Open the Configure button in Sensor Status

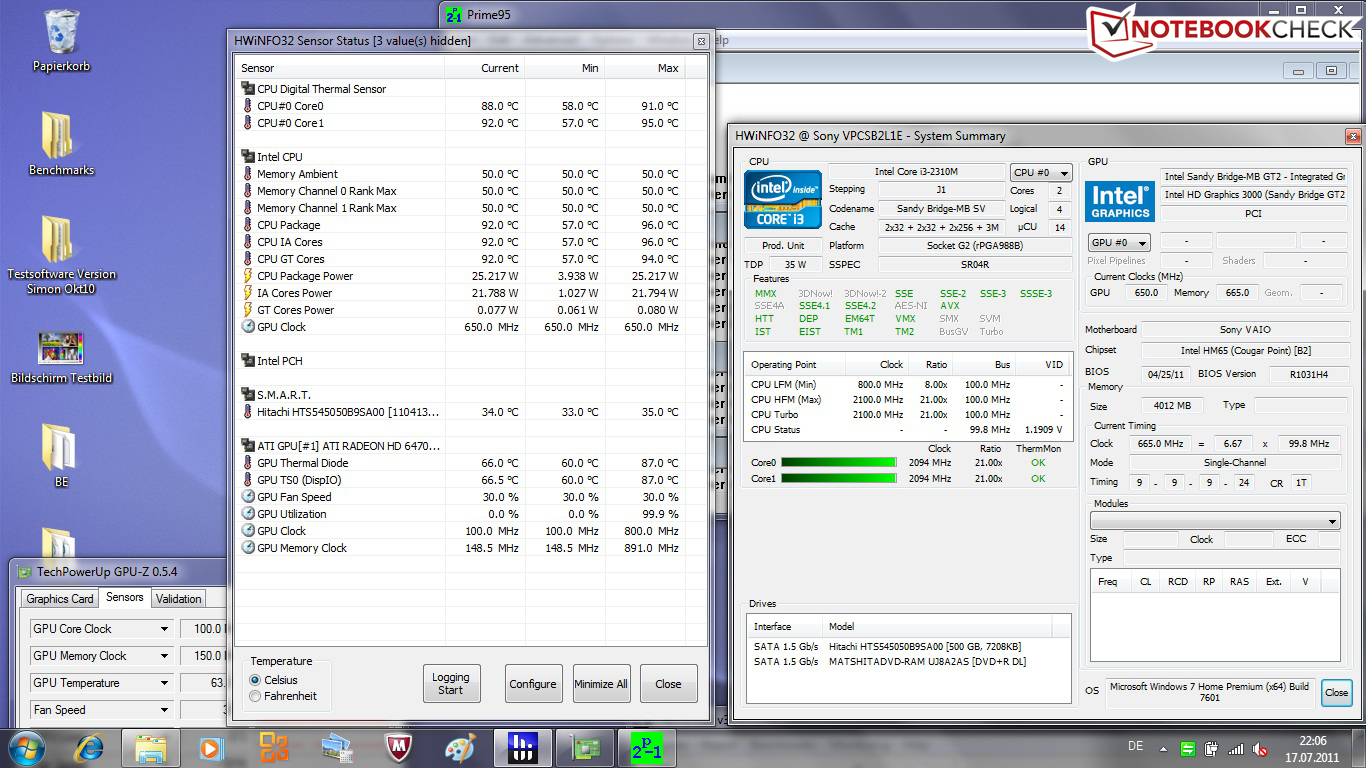533,684
